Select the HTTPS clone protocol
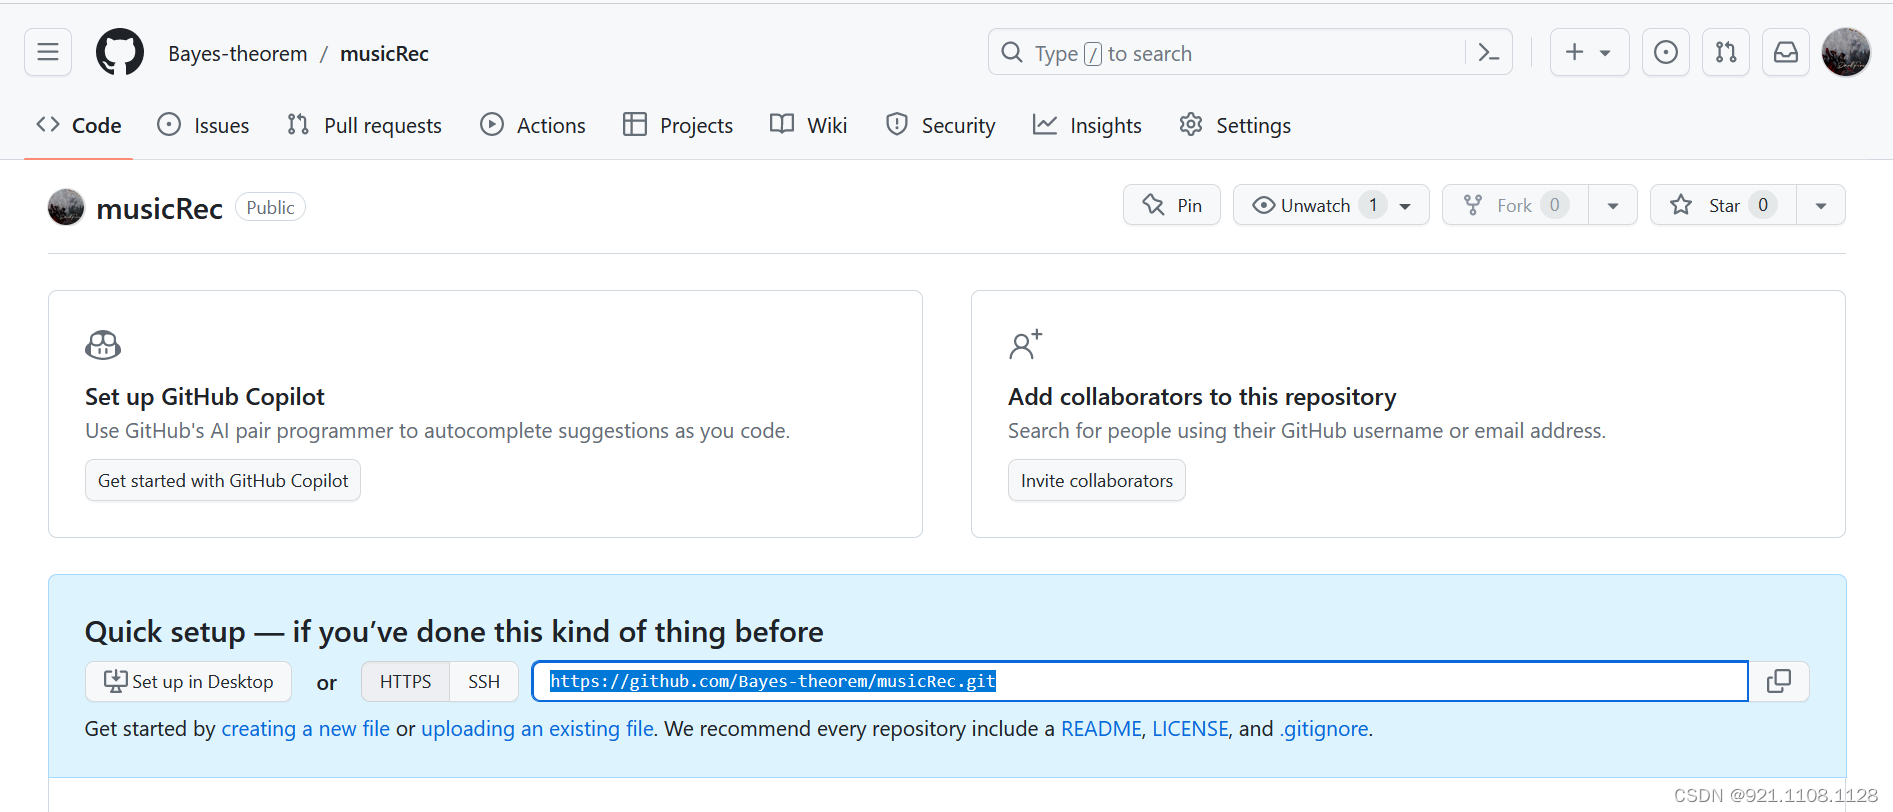Image resolution: width=1893 pixels, height=812 pixels. (x=405, y=681)
